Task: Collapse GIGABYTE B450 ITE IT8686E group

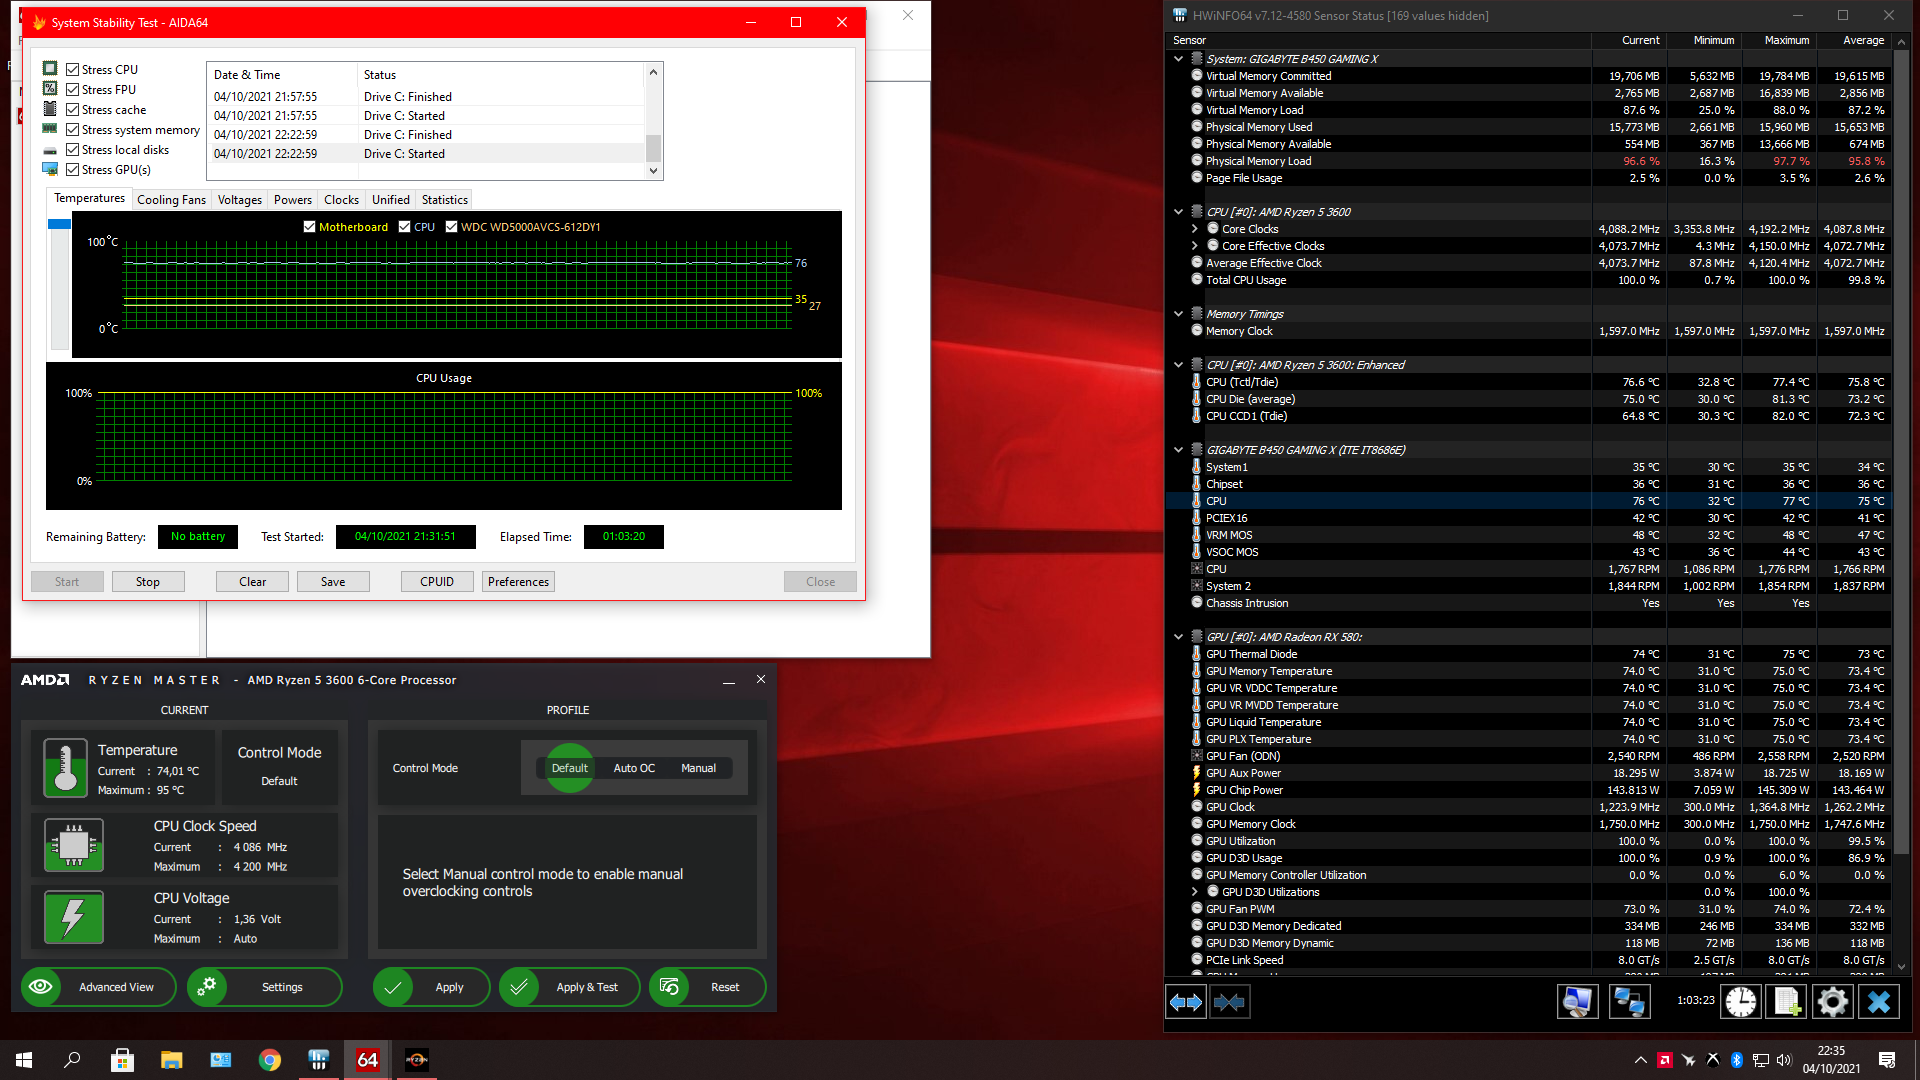Action: [x=1178, y=450]
